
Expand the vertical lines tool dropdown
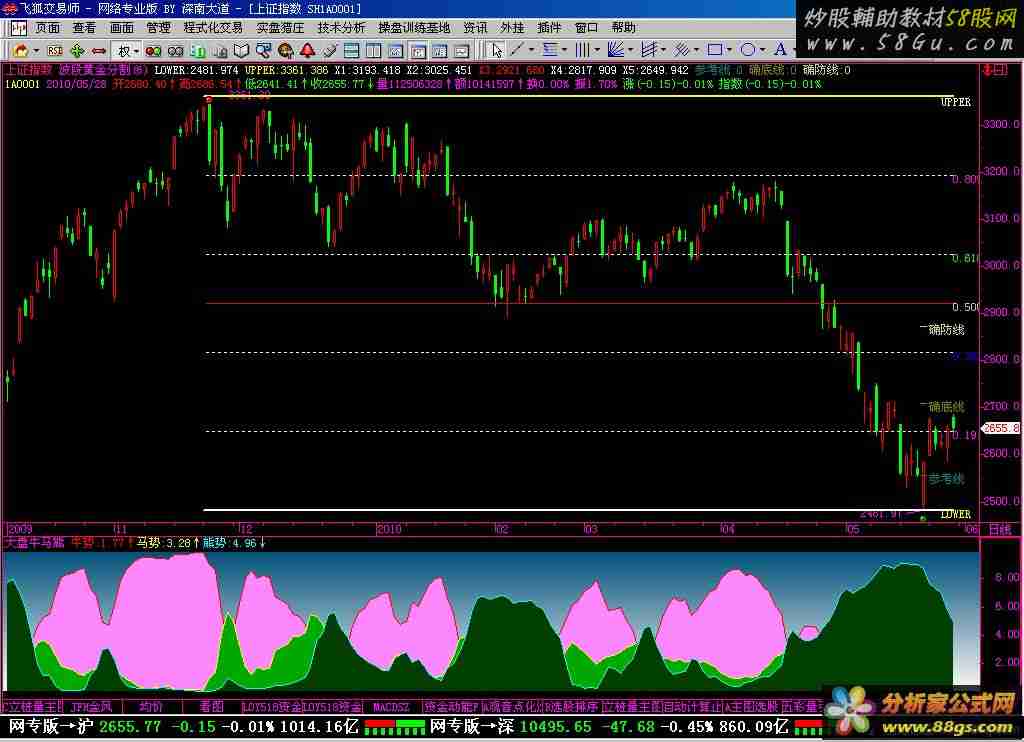(x=596, y=50)
